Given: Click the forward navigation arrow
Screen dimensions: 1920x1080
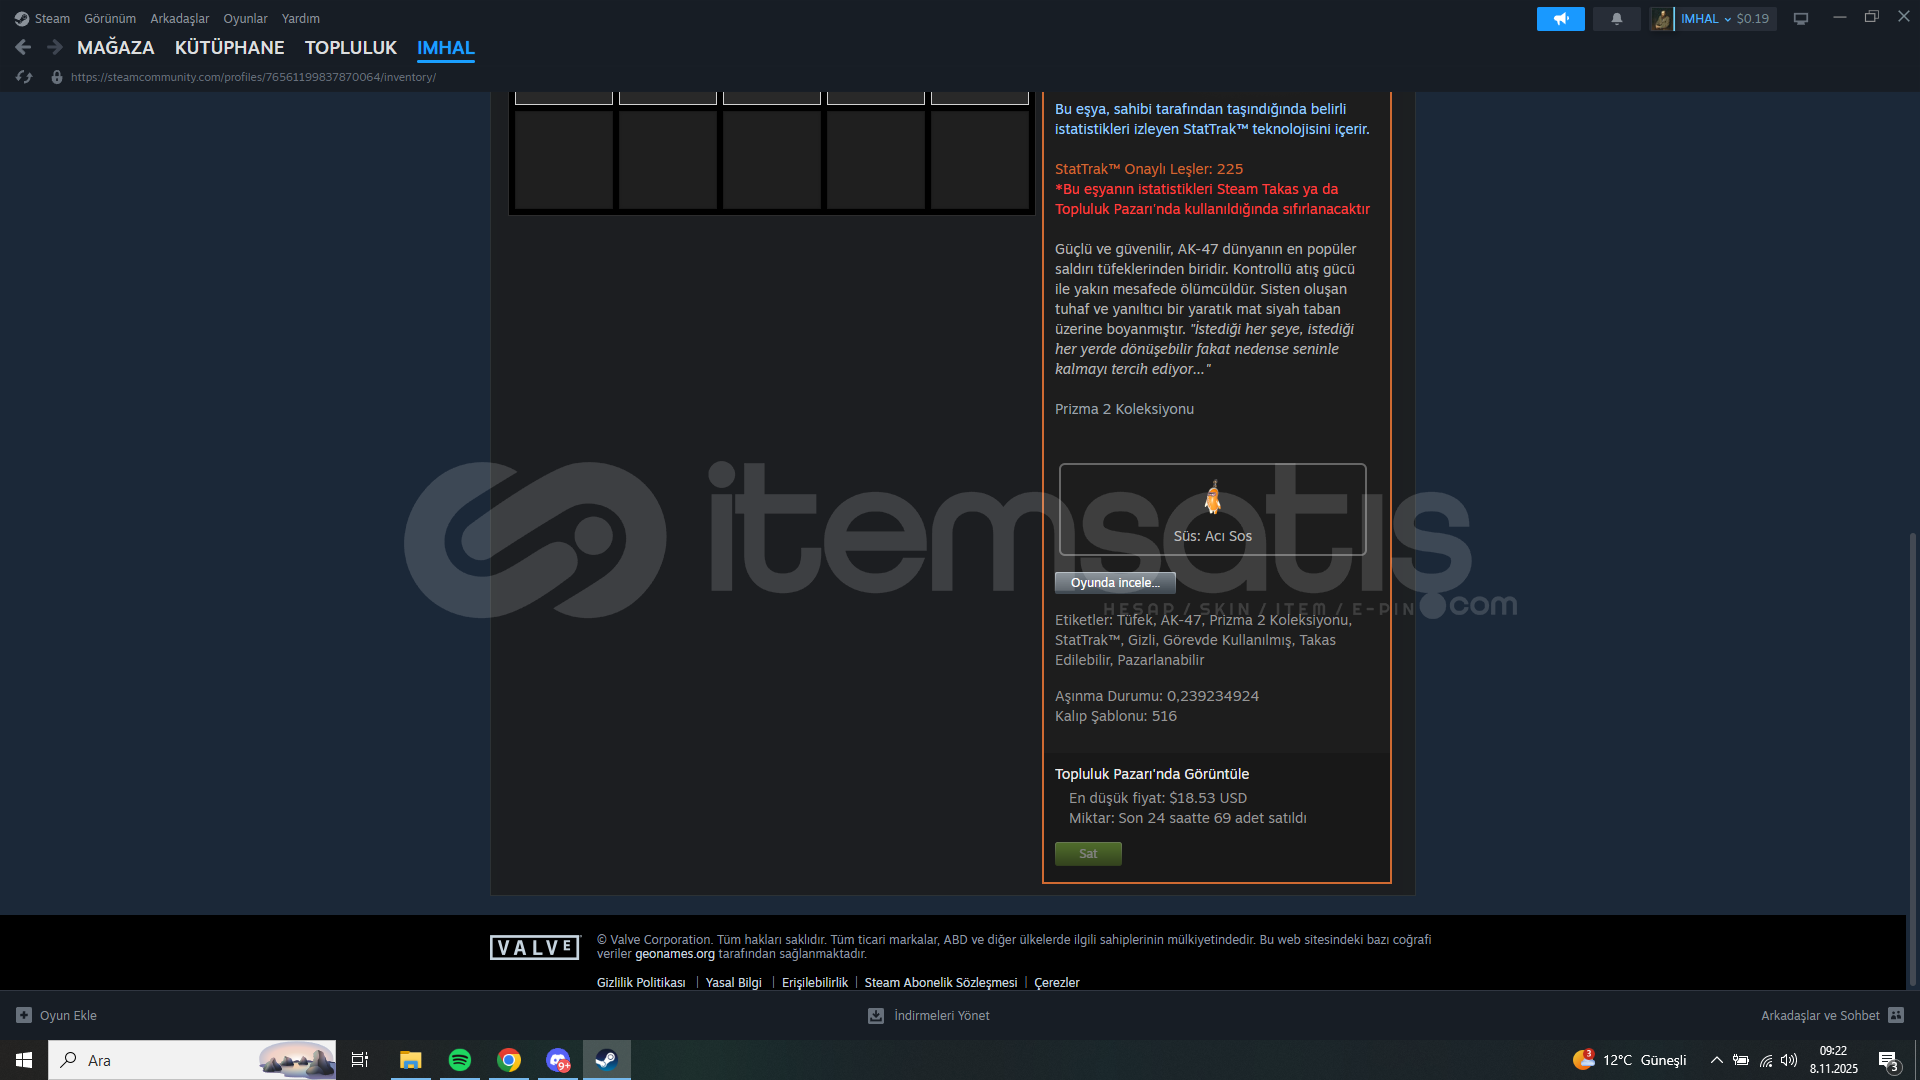Looking at the screenshot, I should pos(55,47).
